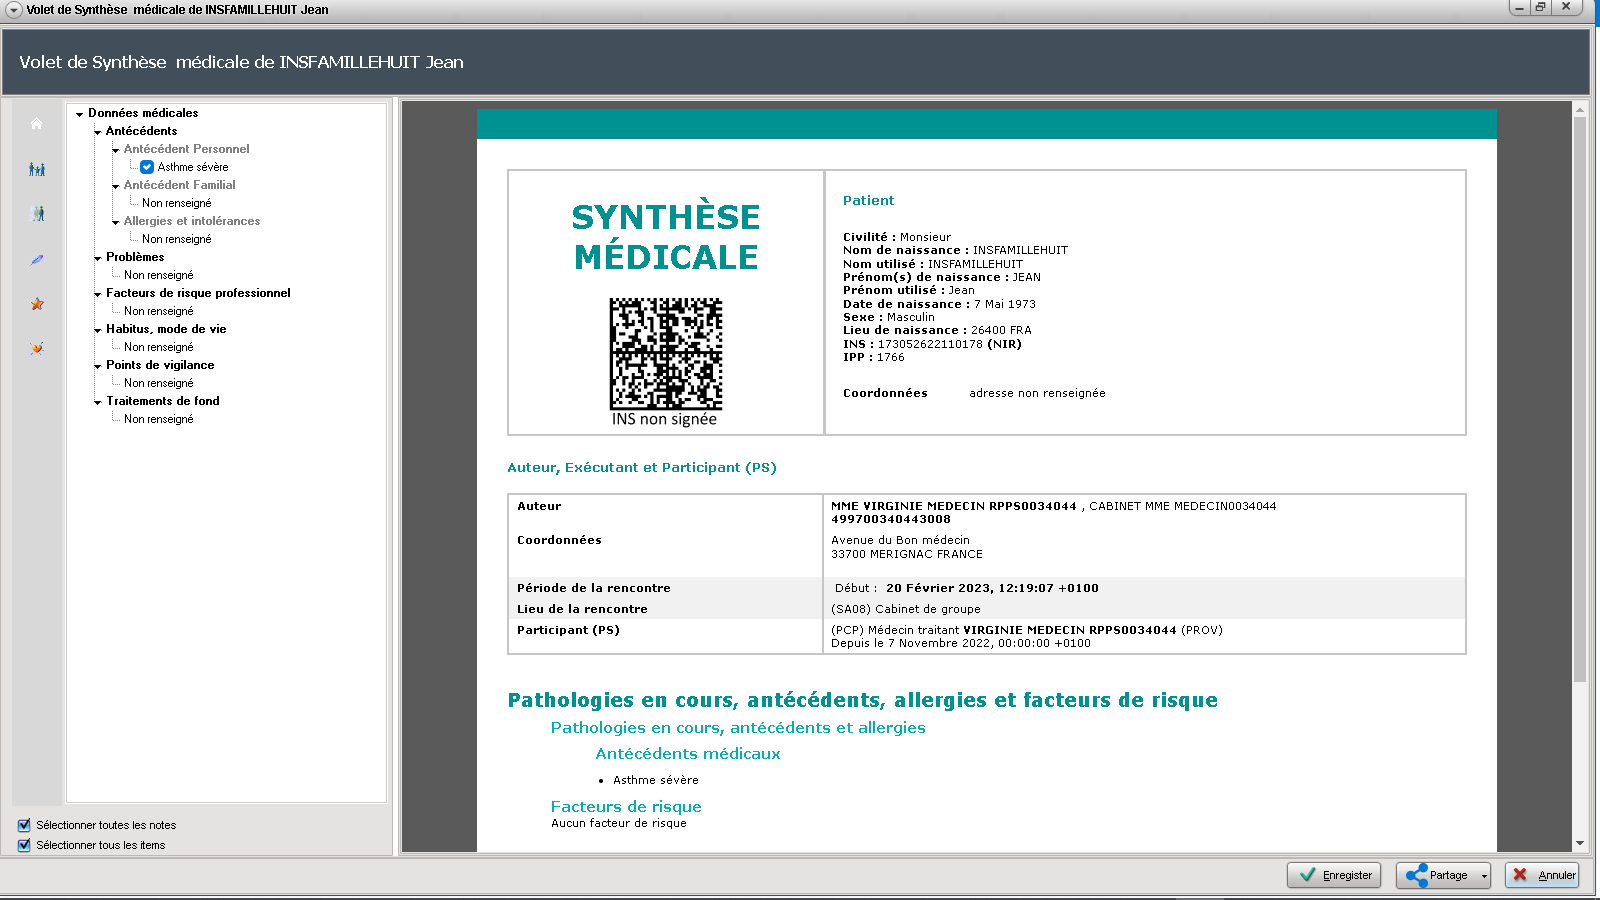Click scroll down arrow of document preview
The height and width of the screenshot is (900, 1600).
1580,844
